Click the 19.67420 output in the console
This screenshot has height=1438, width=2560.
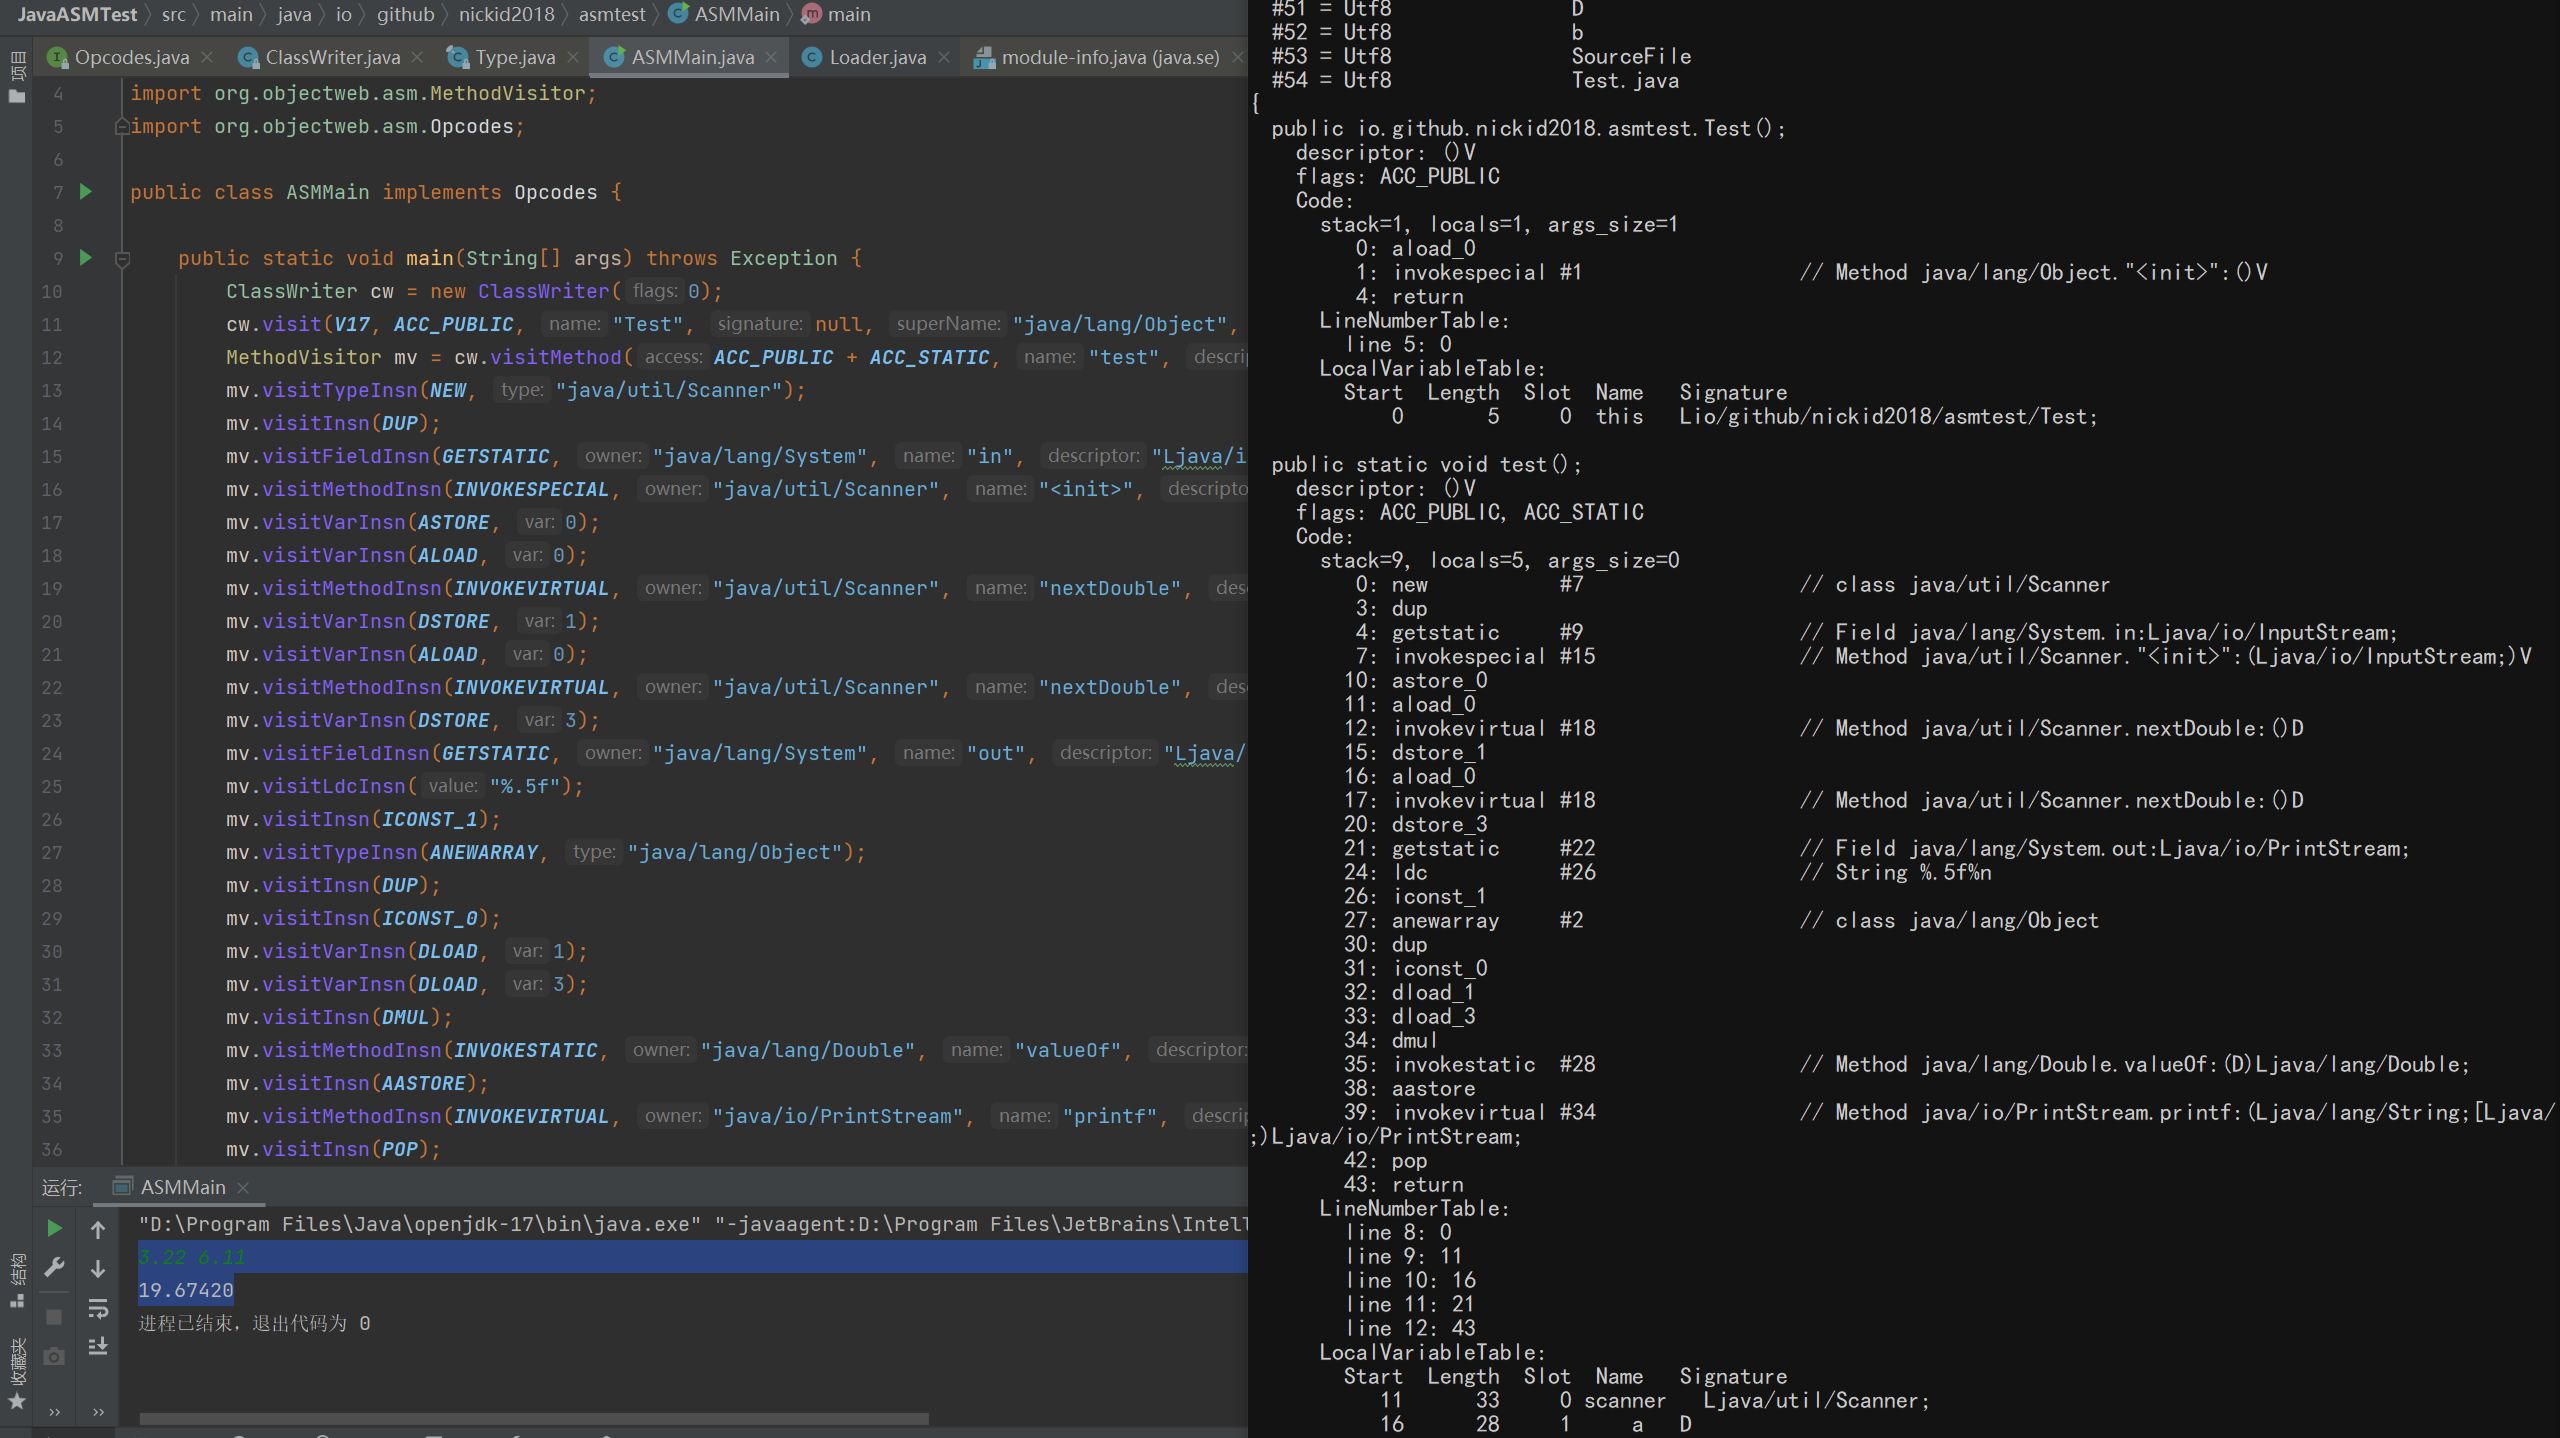pyautogui.click(x=186, y=1290)
